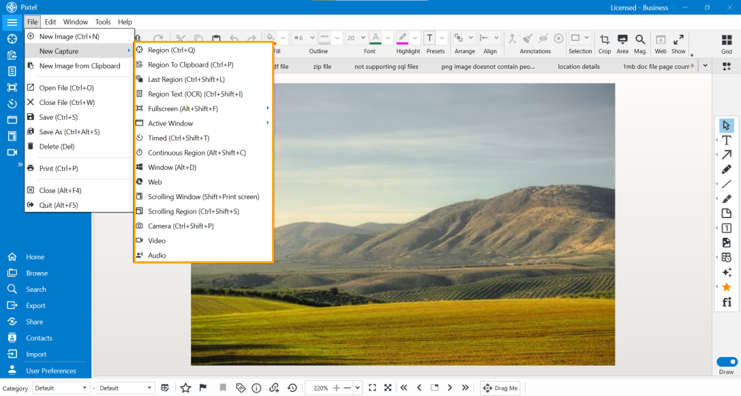Open the info icon in status bar

pyautogui.click(x=256, y=388)
